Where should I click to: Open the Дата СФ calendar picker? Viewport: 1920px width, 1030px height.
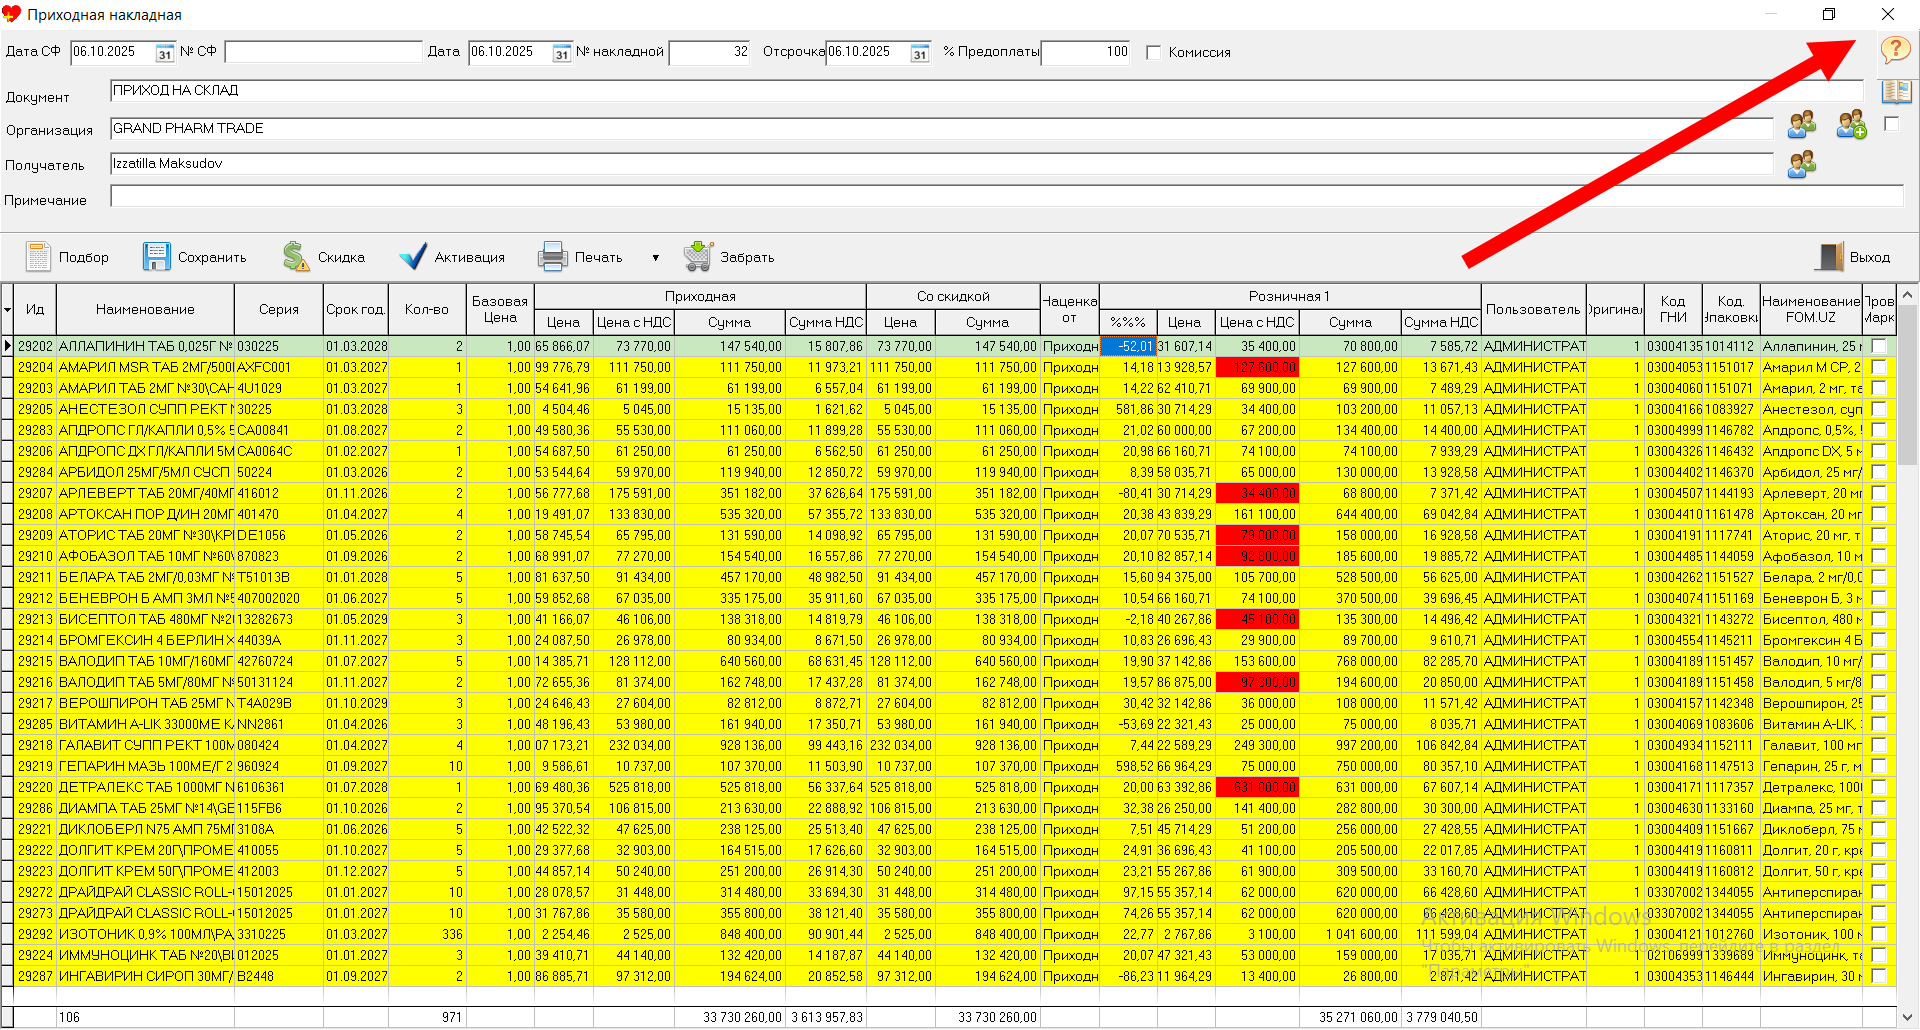pos(165,53)
